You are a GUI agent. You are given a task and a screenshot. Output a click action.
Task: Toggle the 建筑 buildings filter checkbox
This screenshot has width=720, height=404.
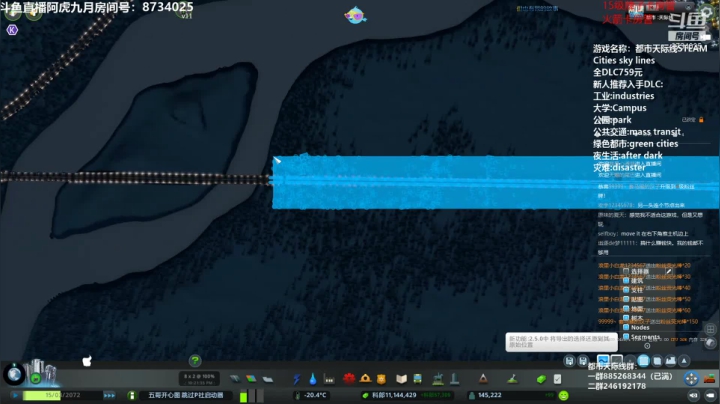pos(626,281)
